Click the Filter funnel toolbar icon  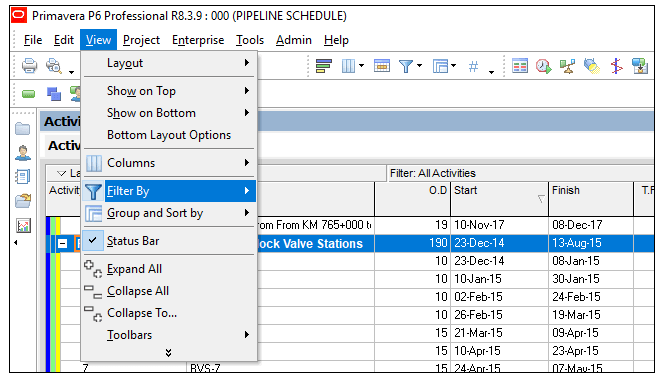tap(406, 66)
